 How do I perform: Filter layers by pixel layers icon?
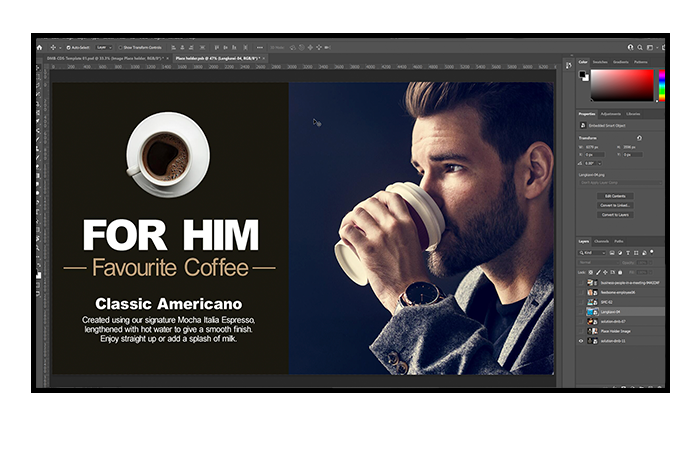[612, 253]
